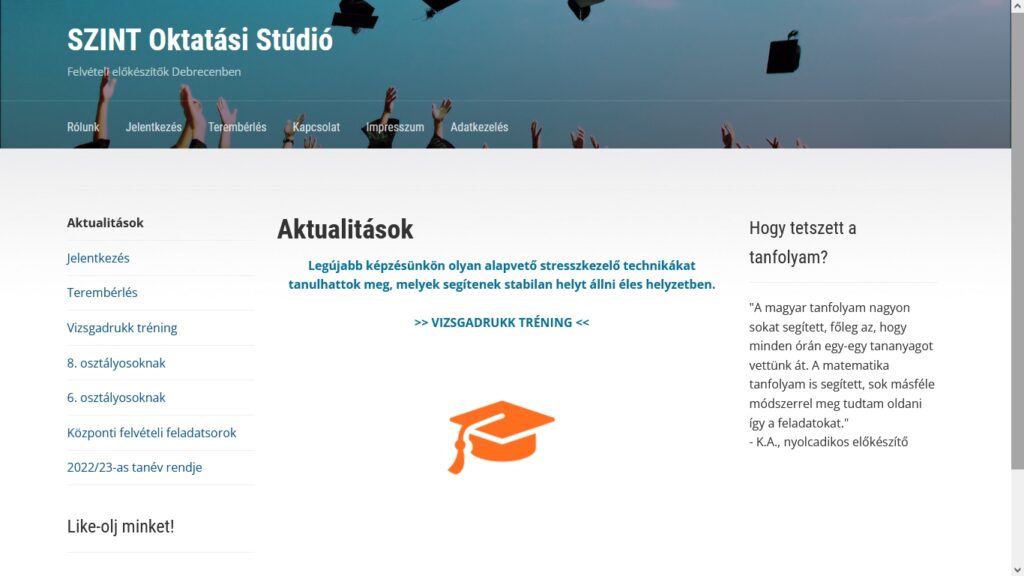Open Központi felvételi feladatsorok

(x=152, y=433)
